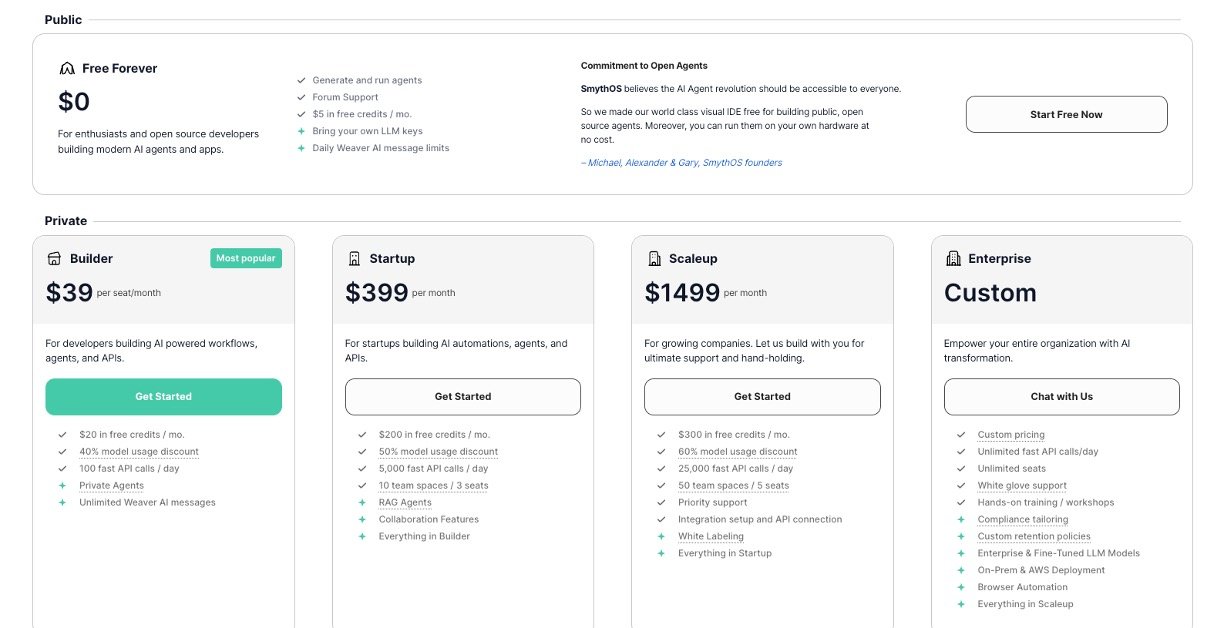1224x628 pixels.
Task: Click the Startup plan icon
Action: (x=354, y=258)
